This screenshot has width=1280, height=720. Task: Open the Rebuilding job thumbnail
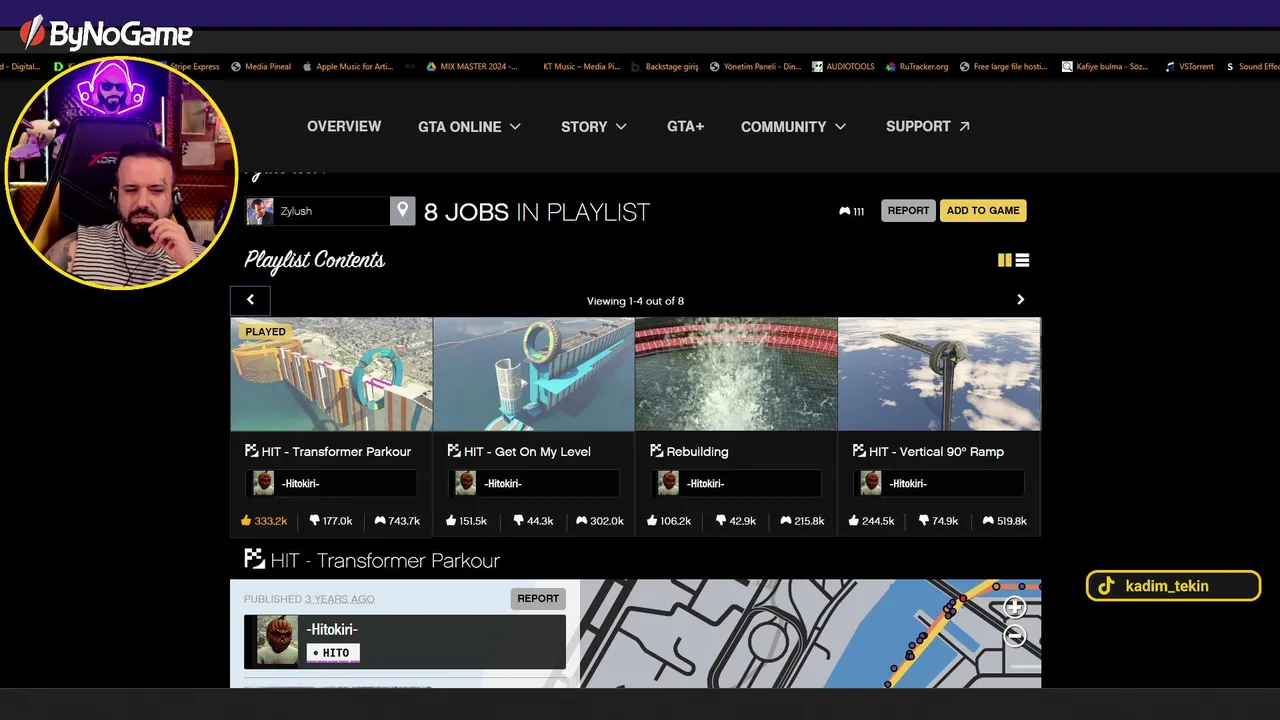coord(736,374)
